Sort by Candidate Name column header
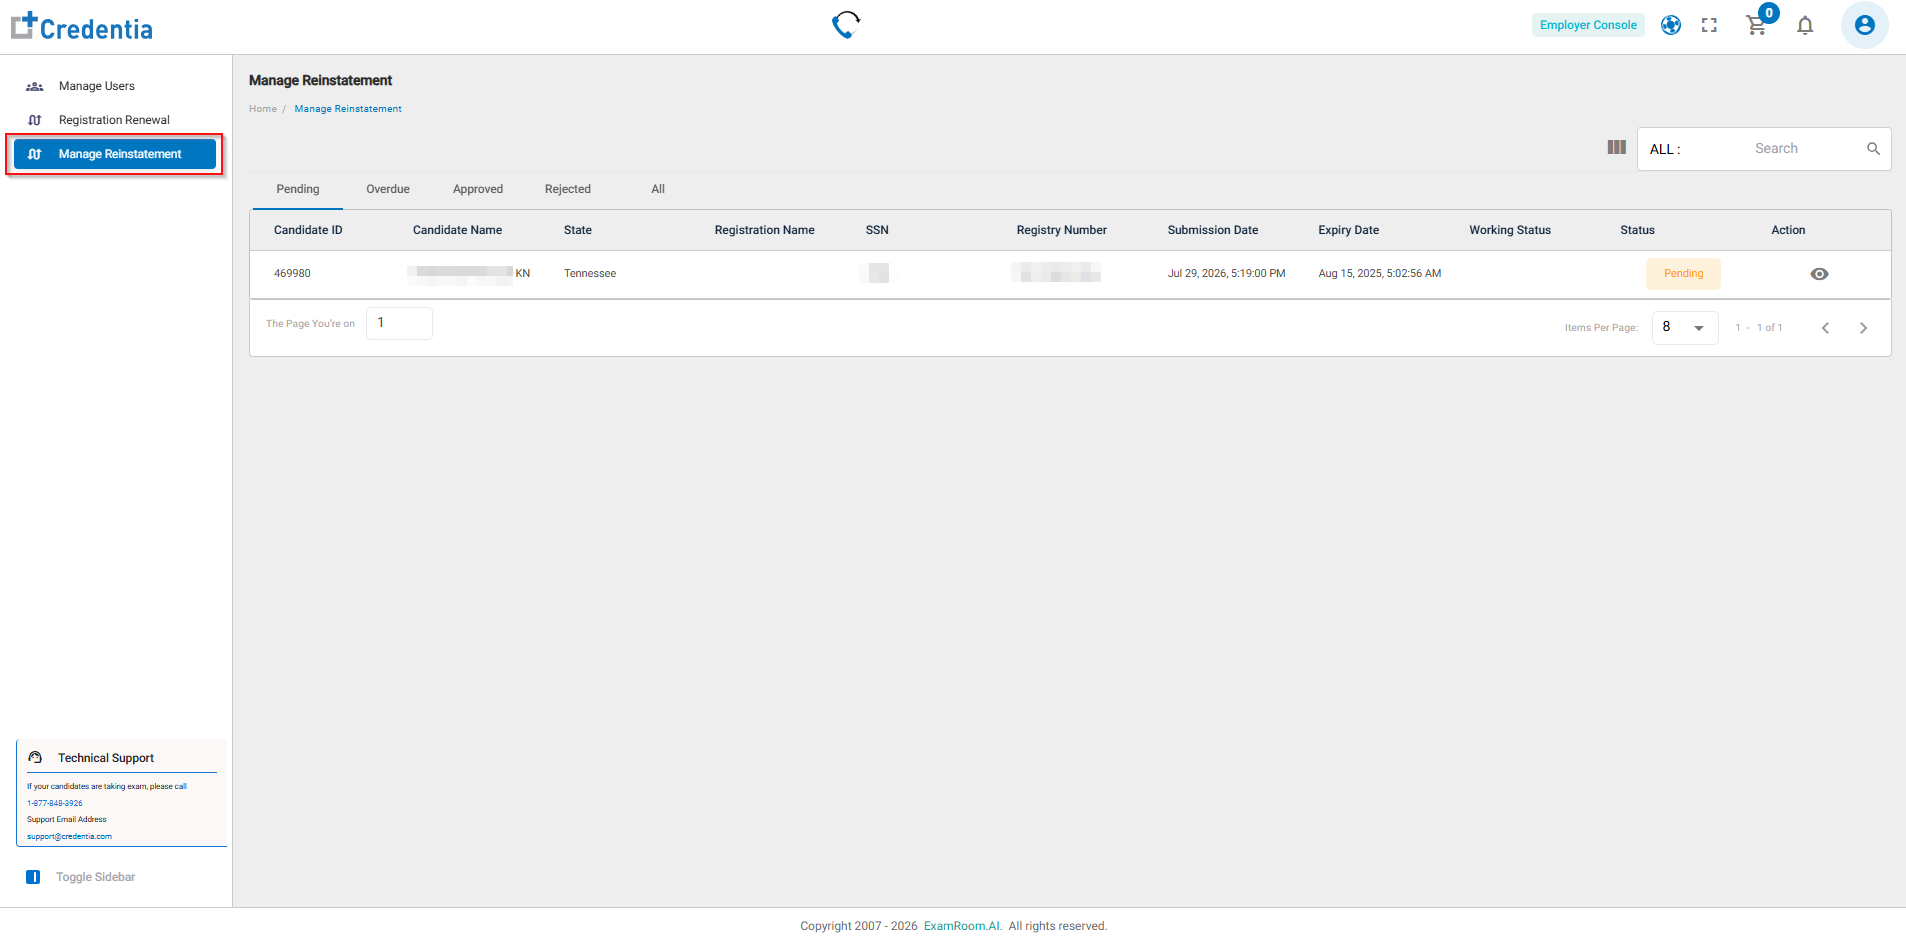This screenshot has height=940, width=1906. (457, 230)
